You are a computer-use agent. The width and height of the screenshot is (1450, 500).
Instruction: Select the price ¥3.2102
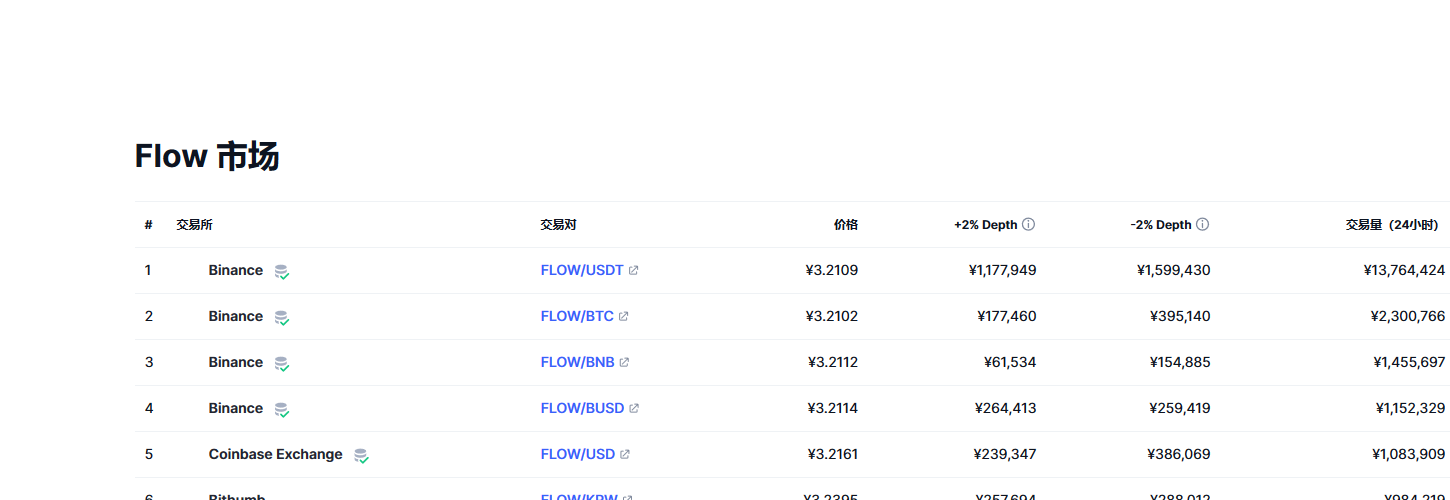pos(832,316)
